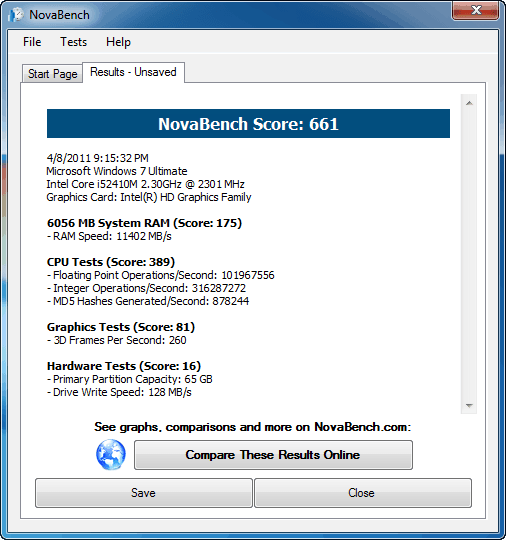This screenshot has width=506, height=540.
Task: Click the NovaBench title bar text
Action: 59,15
